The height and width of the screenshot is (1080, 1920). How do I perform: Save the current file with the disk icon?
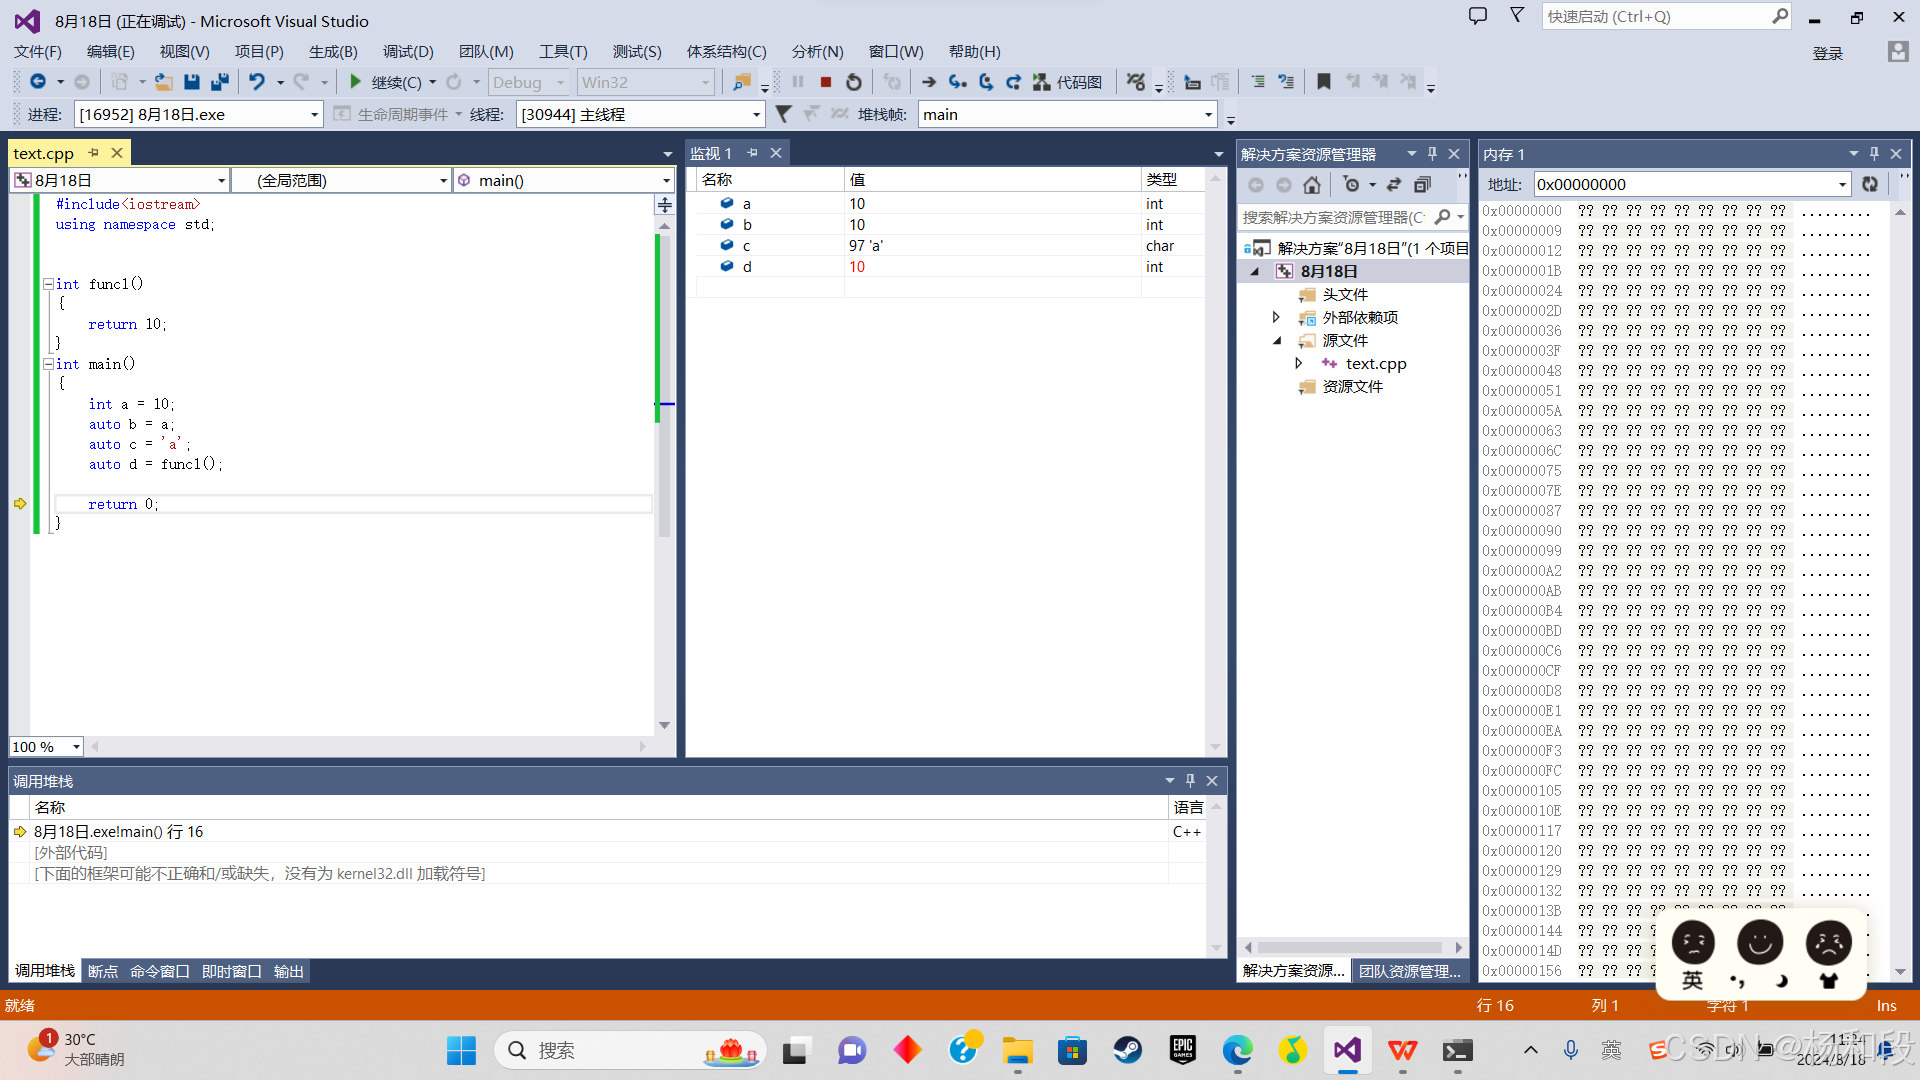tap(192, 82)
